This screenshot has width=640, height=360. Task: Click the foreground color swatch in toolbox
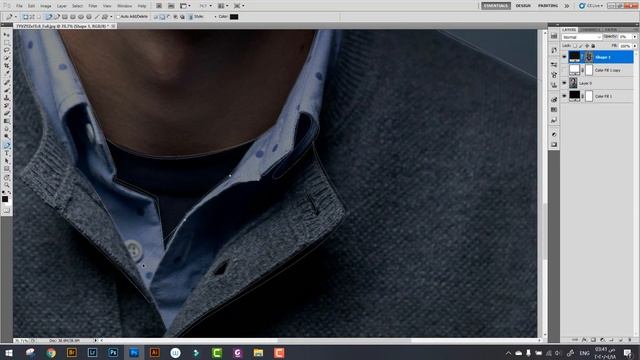point(5,199)
